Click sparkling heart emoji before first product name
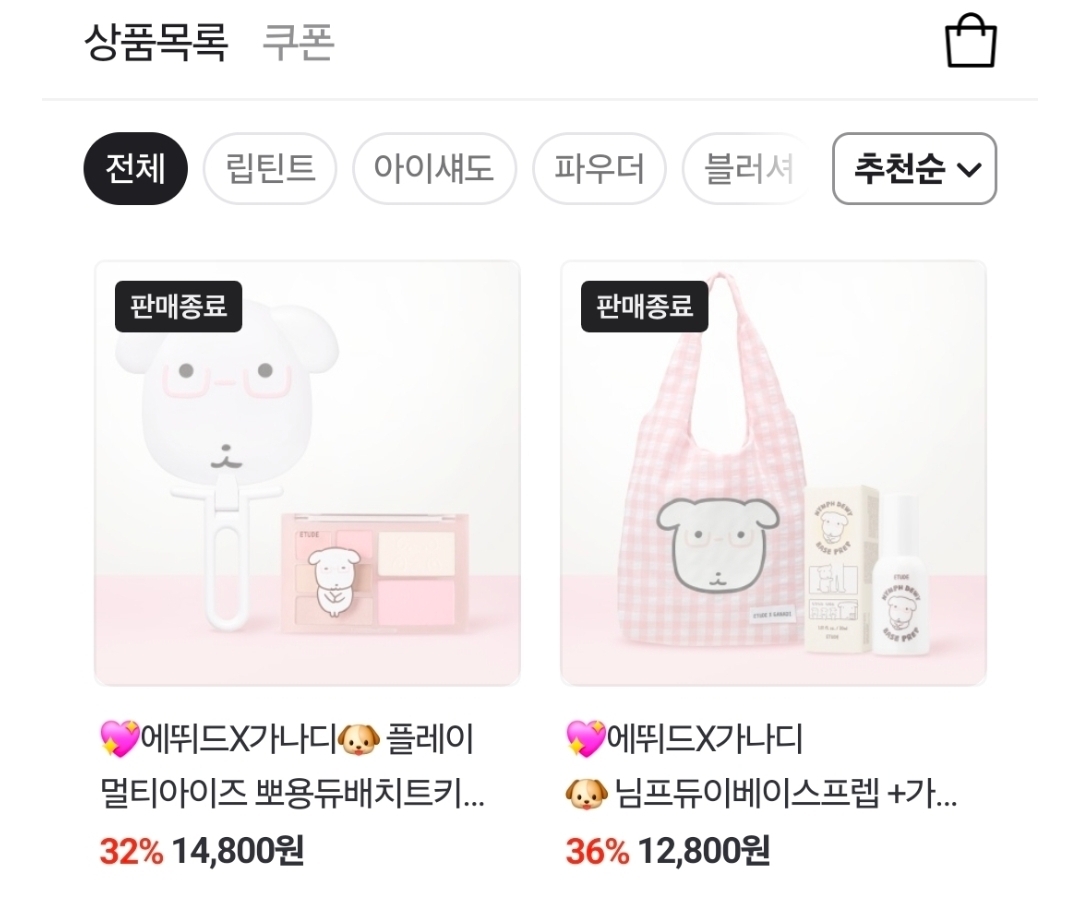 pyautogui.click(x=120, y=739)
